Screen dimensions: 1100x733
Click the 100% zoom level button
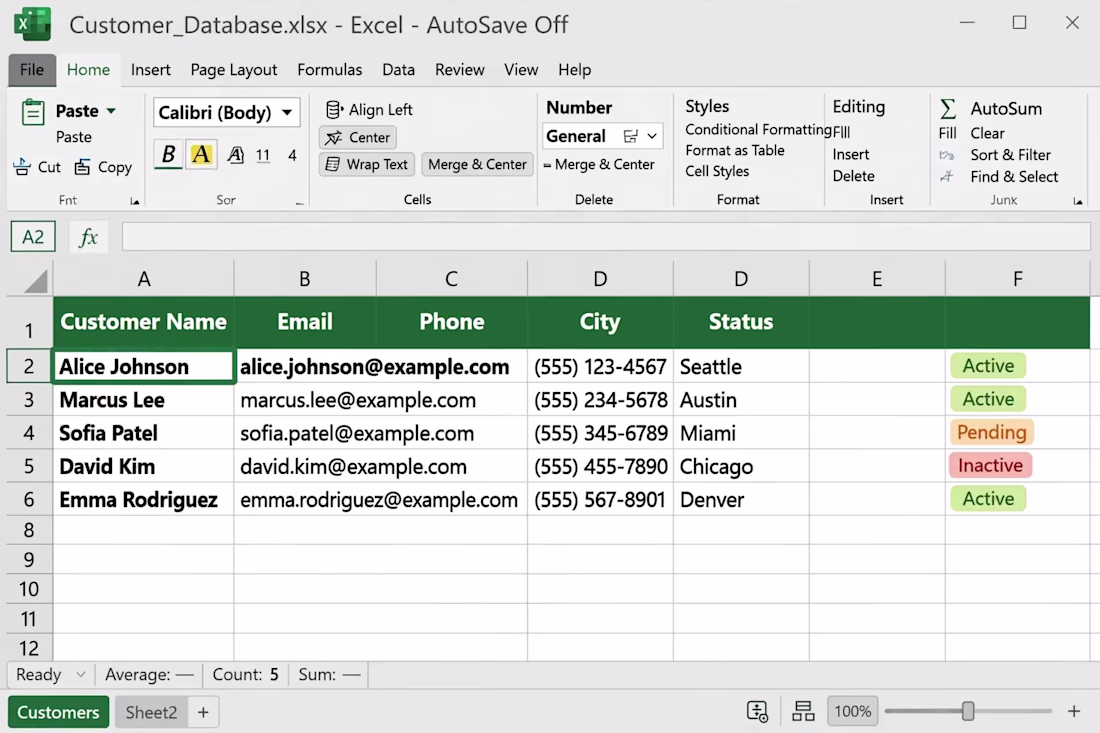click(x=852, y=711)
